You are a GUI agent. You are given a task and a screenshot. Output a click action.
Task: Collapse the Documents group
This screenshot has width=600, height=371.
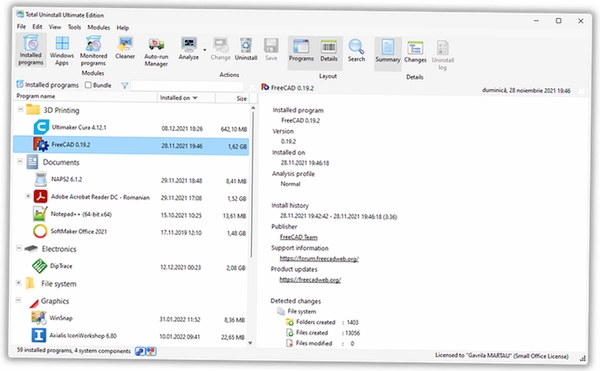pyautogui.click(x=20, y=161)
